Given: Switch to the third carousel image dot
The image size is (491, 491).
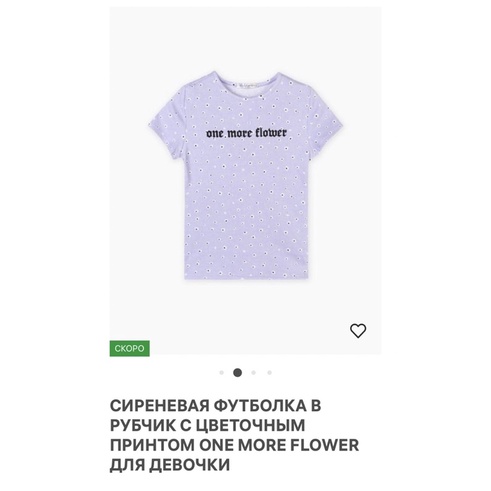Looking at the screenshot, I should tap(254, 373).
